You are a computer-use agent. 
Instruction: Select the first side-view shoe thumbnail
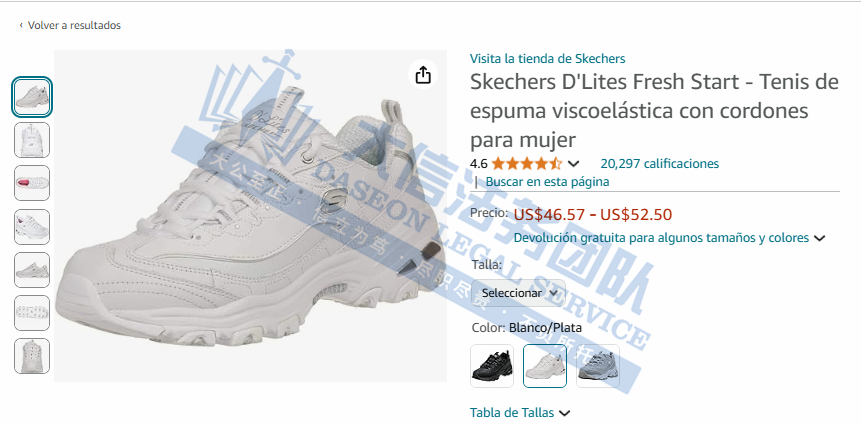(x=32, y=97)
